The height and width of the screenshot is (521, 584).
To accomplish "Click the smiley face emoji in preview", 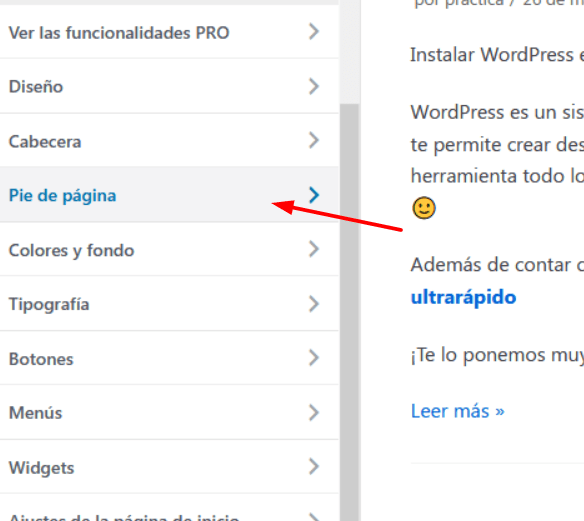I will 424,208.
